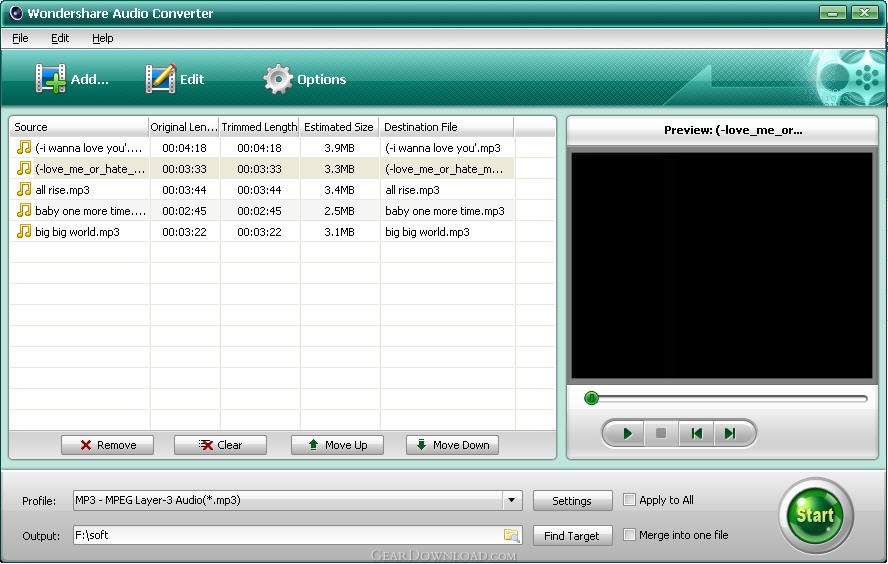Click estimated size '2.5MB' cell
The width and height of the screenshot is (888, 564).
coord(339,211)
